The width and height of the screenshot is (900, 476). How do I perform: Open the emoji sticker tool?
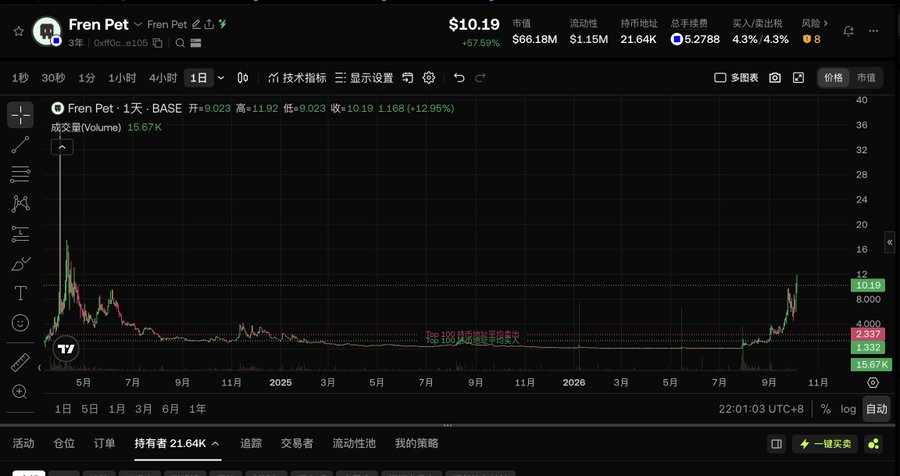point(20,323)
